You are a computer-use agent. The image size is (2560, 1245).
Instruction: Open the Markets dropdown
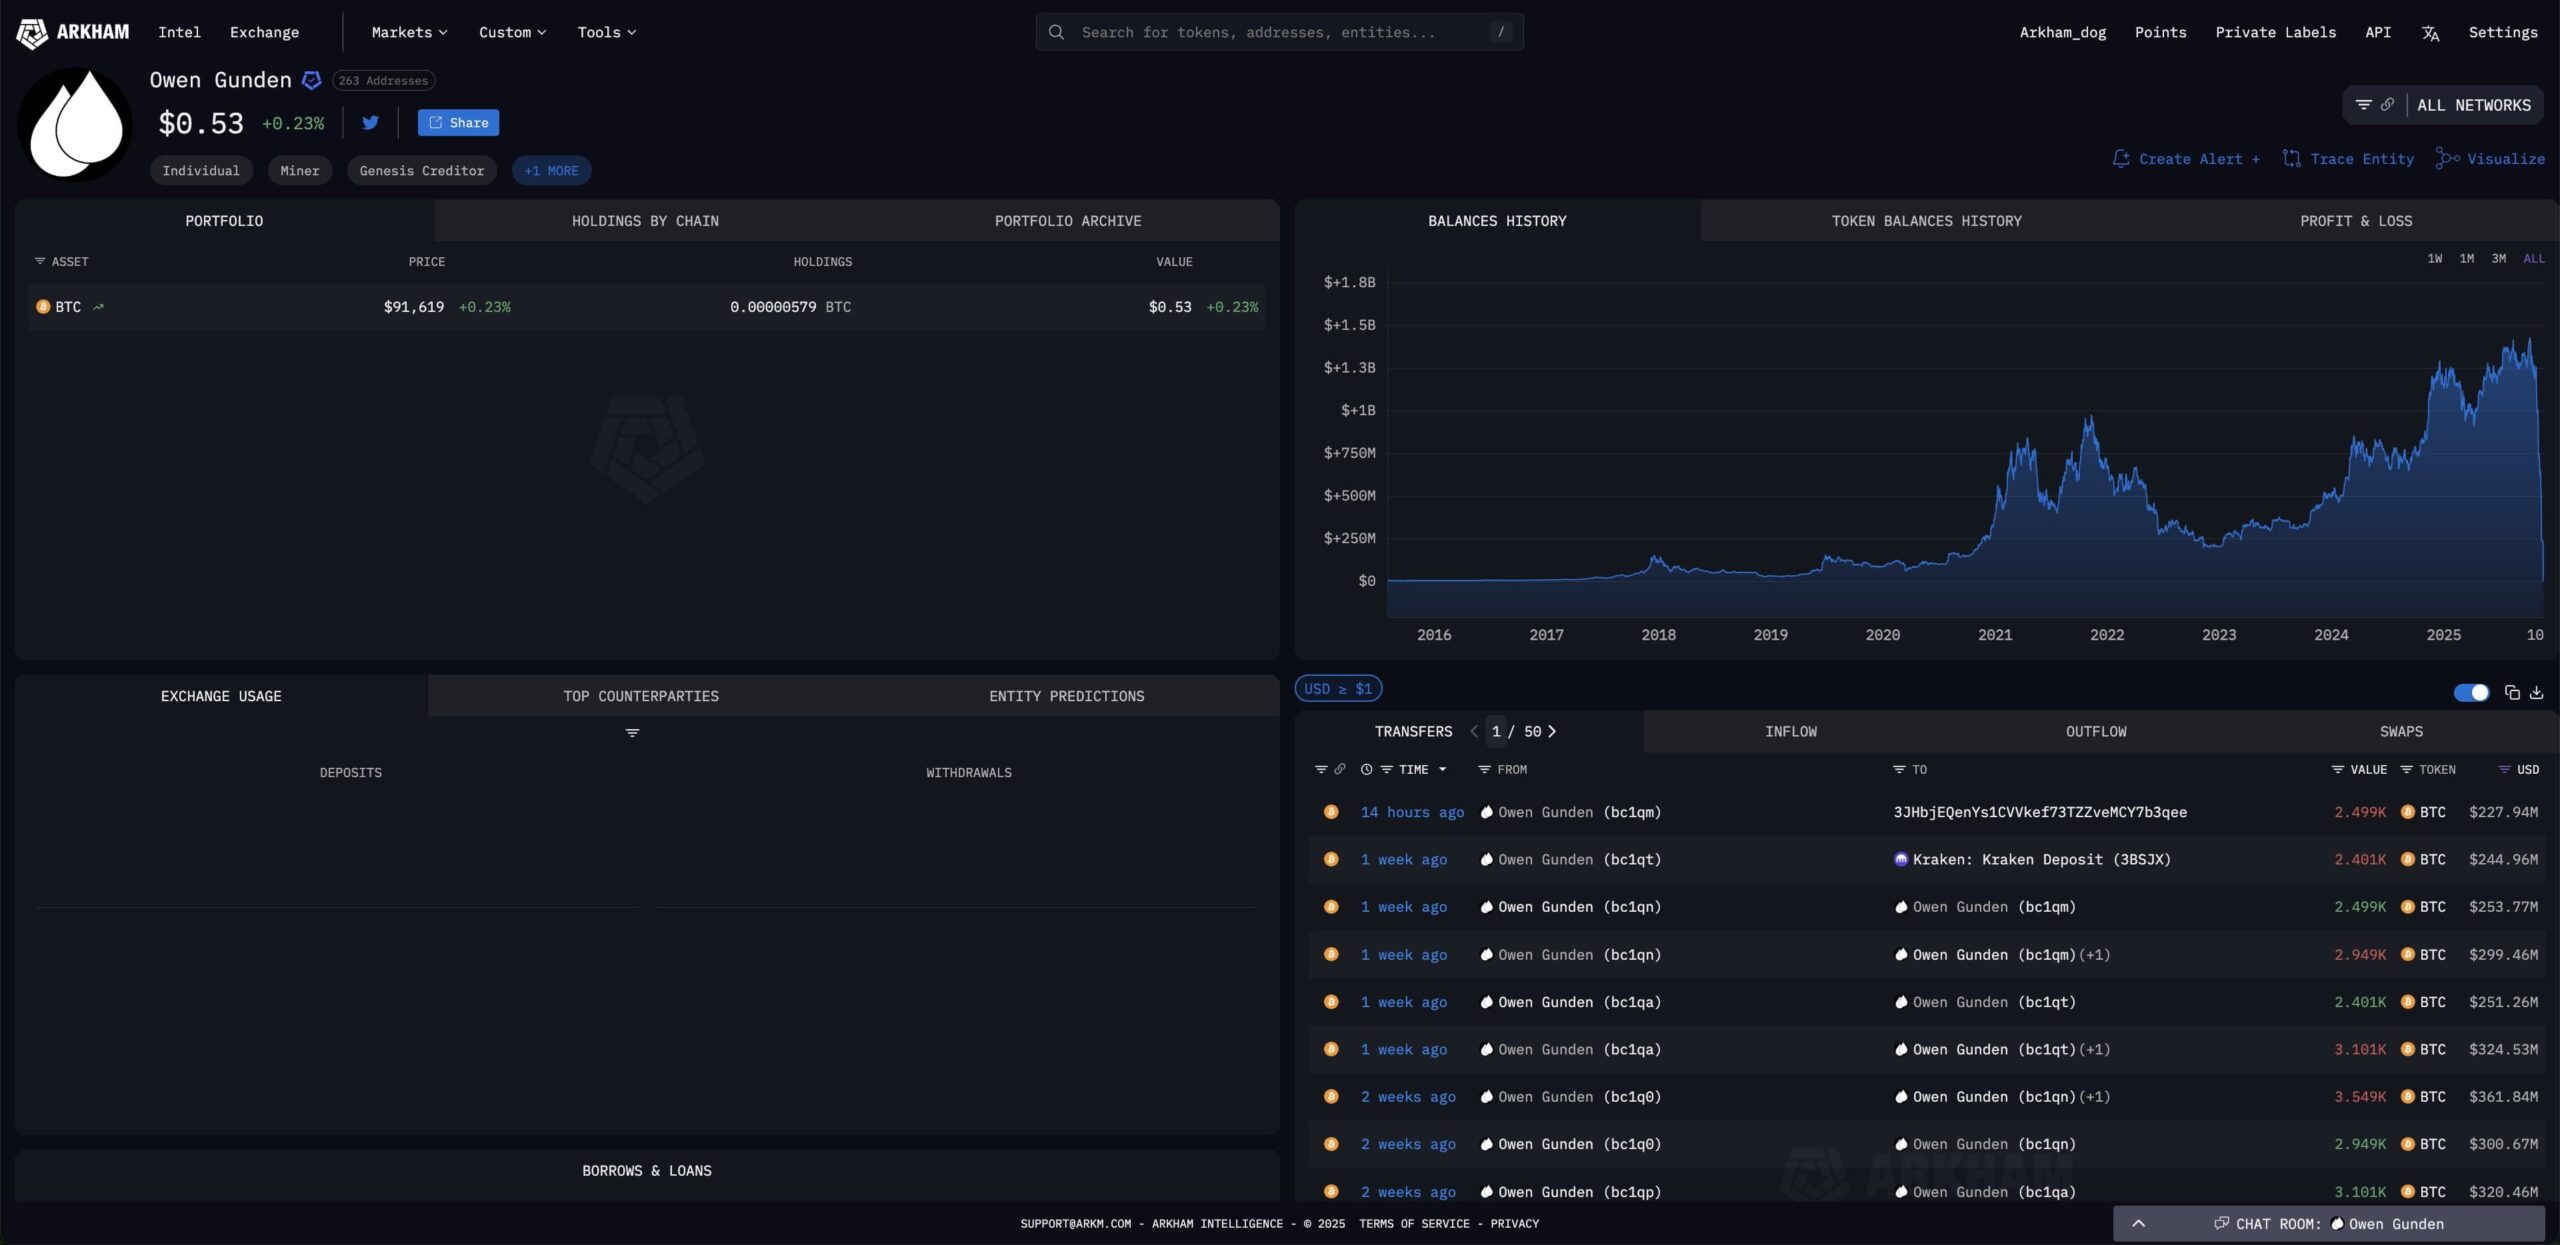click(x=408, y=31)
